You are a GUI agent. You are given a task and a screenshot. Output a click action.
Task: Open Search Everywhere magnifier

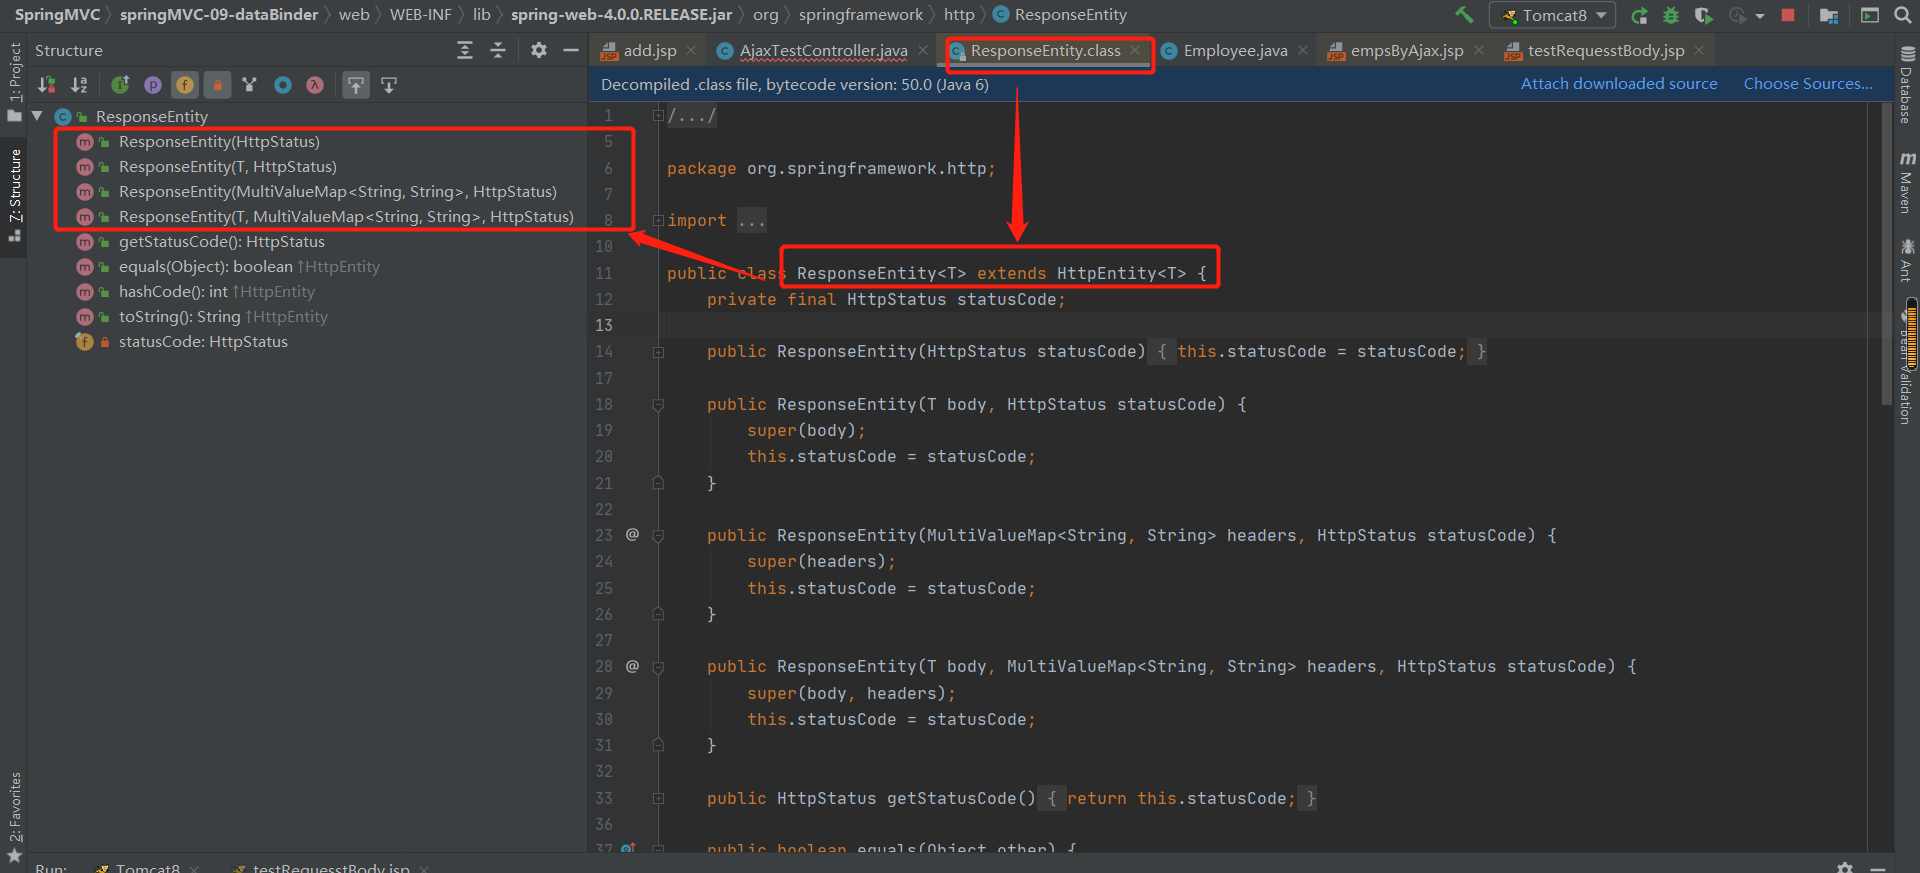tap(1902, 15)
